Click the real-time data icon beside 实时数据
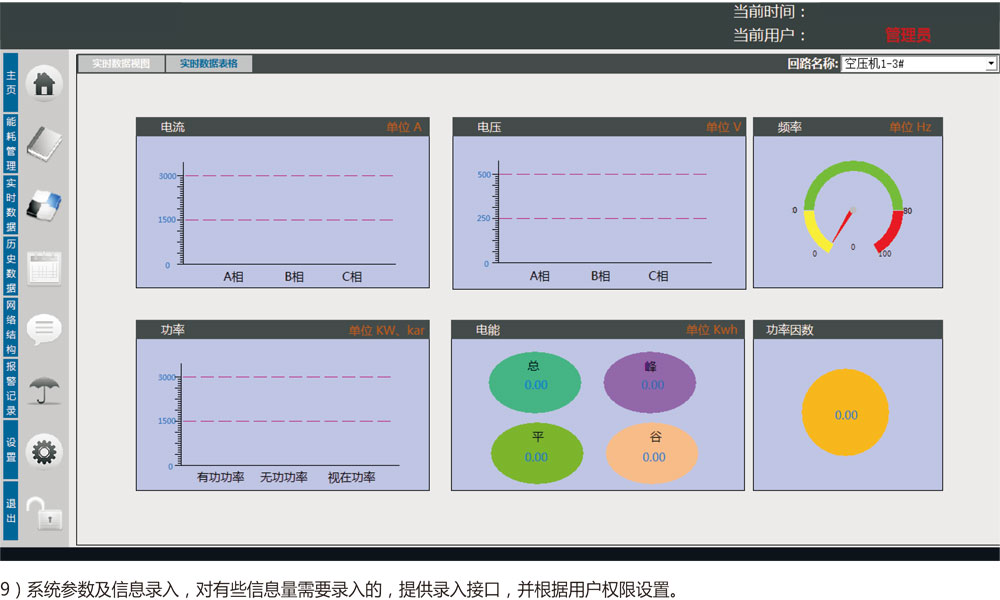1000x600 pixels. click(43, 205)
